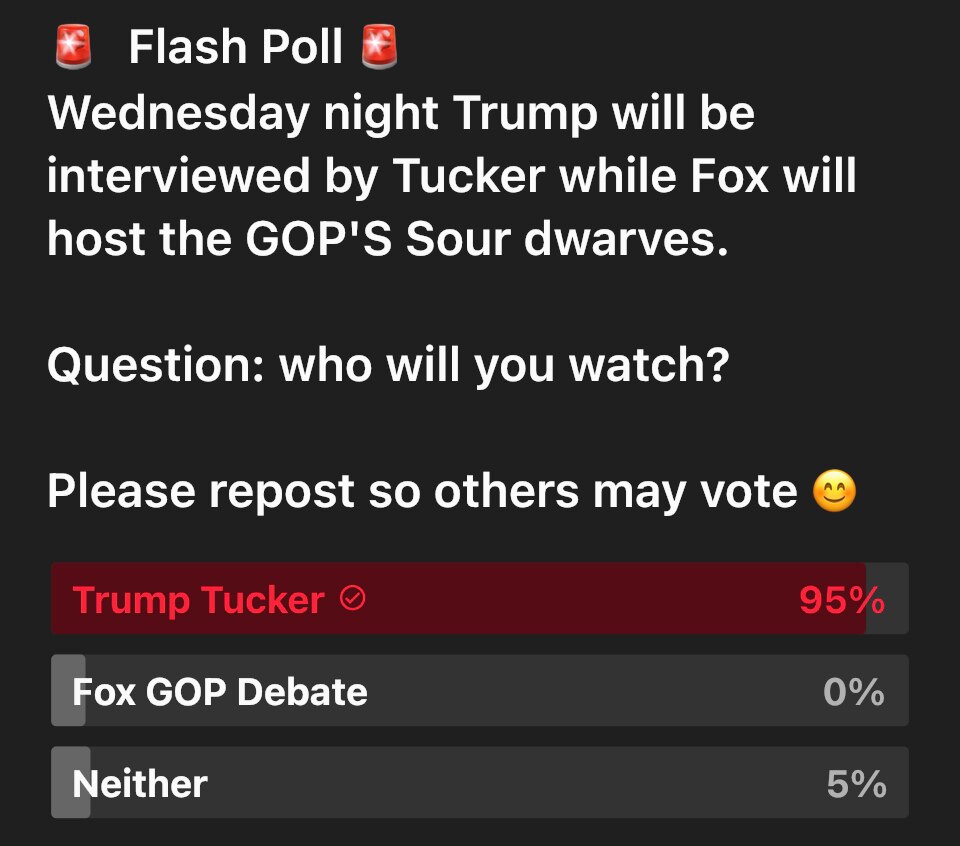
Task: Click the "Wednesday night Trump will be" line
Action: [x=400, y=113]
